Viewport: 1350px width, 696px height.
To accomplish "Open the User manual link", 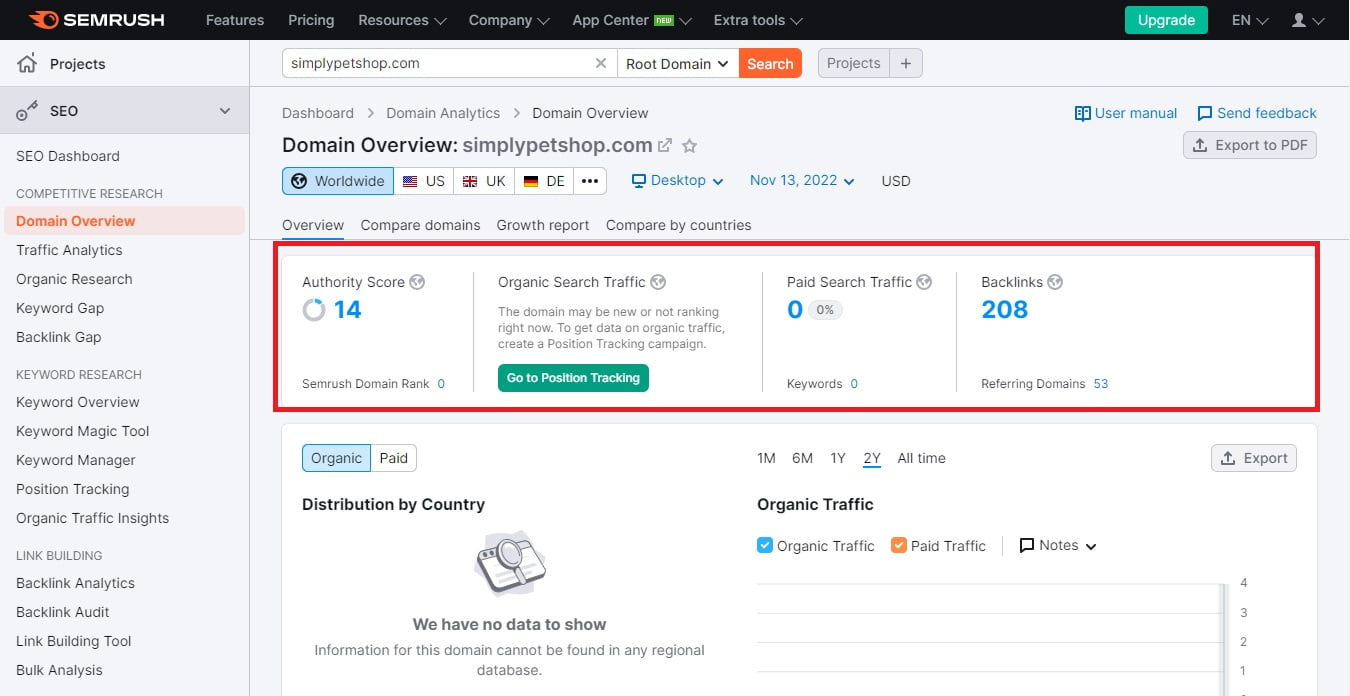I will [1126, 113].
